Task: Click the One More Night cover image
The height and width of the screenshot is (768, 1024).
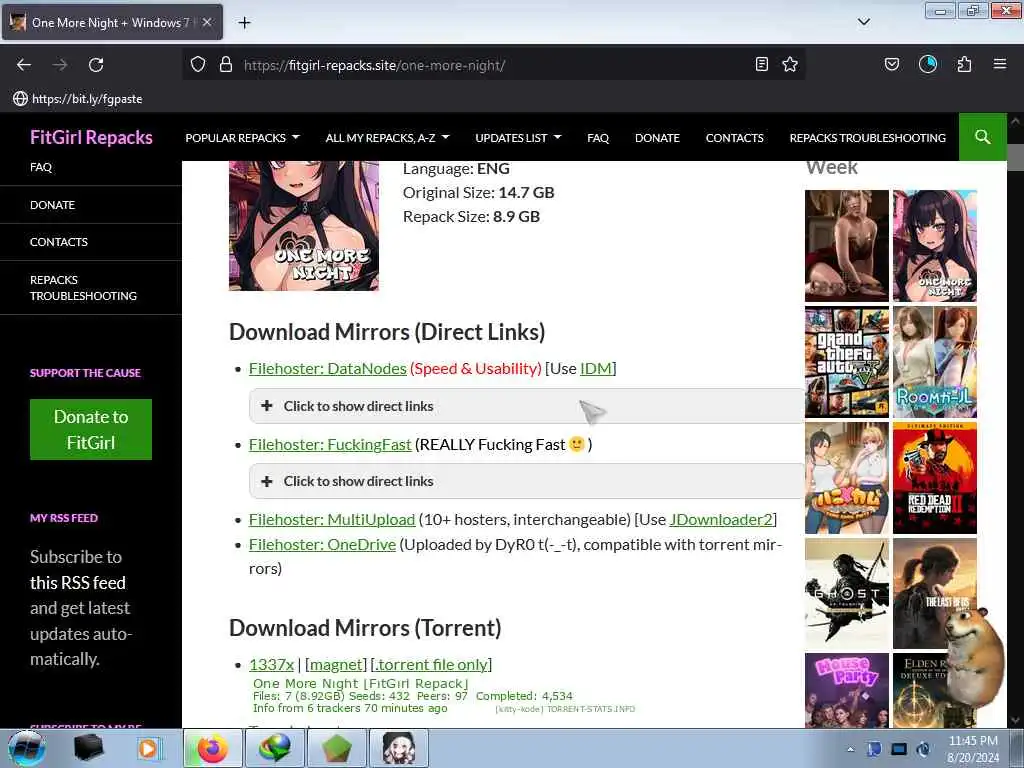Action: pyautogui.click(x=304, y=226)
